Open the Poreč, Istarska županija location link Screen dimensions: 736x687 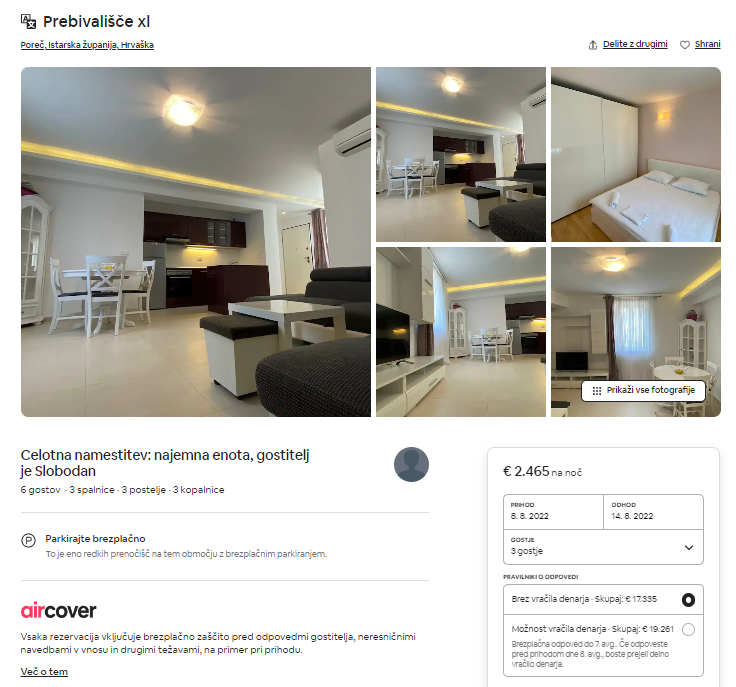tap(87, 45)
